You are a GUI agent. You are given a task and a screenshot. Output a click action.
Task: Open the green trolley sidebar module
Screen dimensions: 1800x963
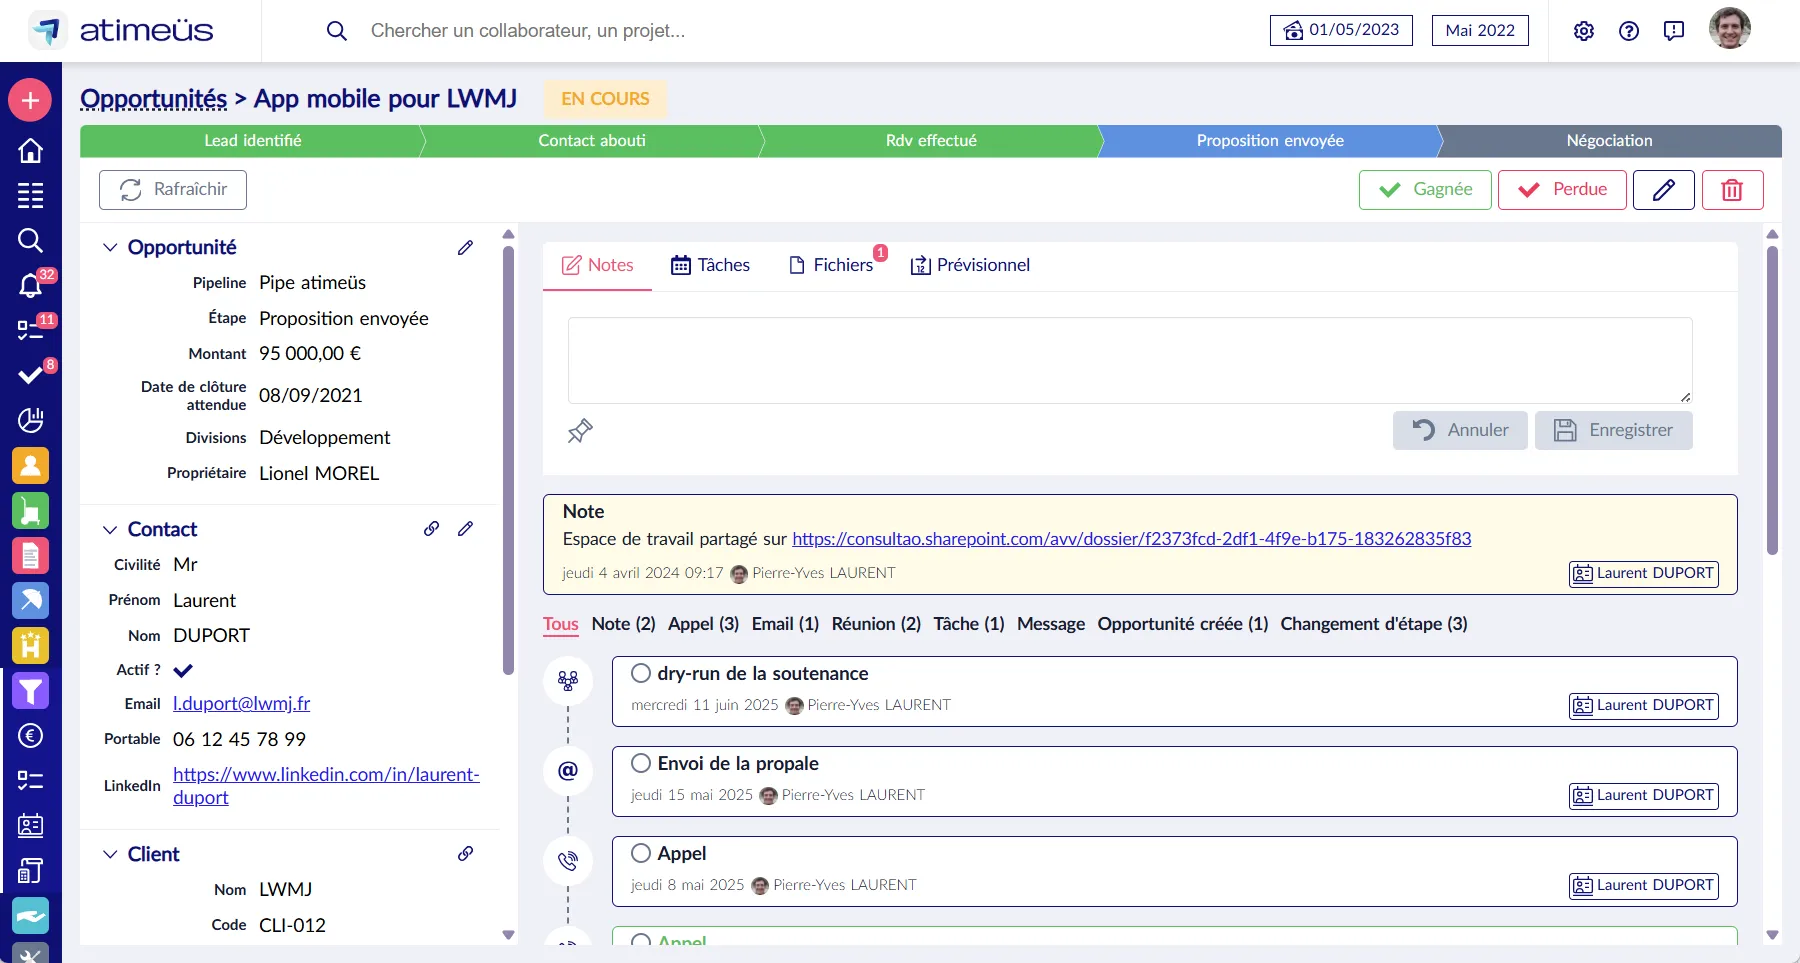[30, 511]
